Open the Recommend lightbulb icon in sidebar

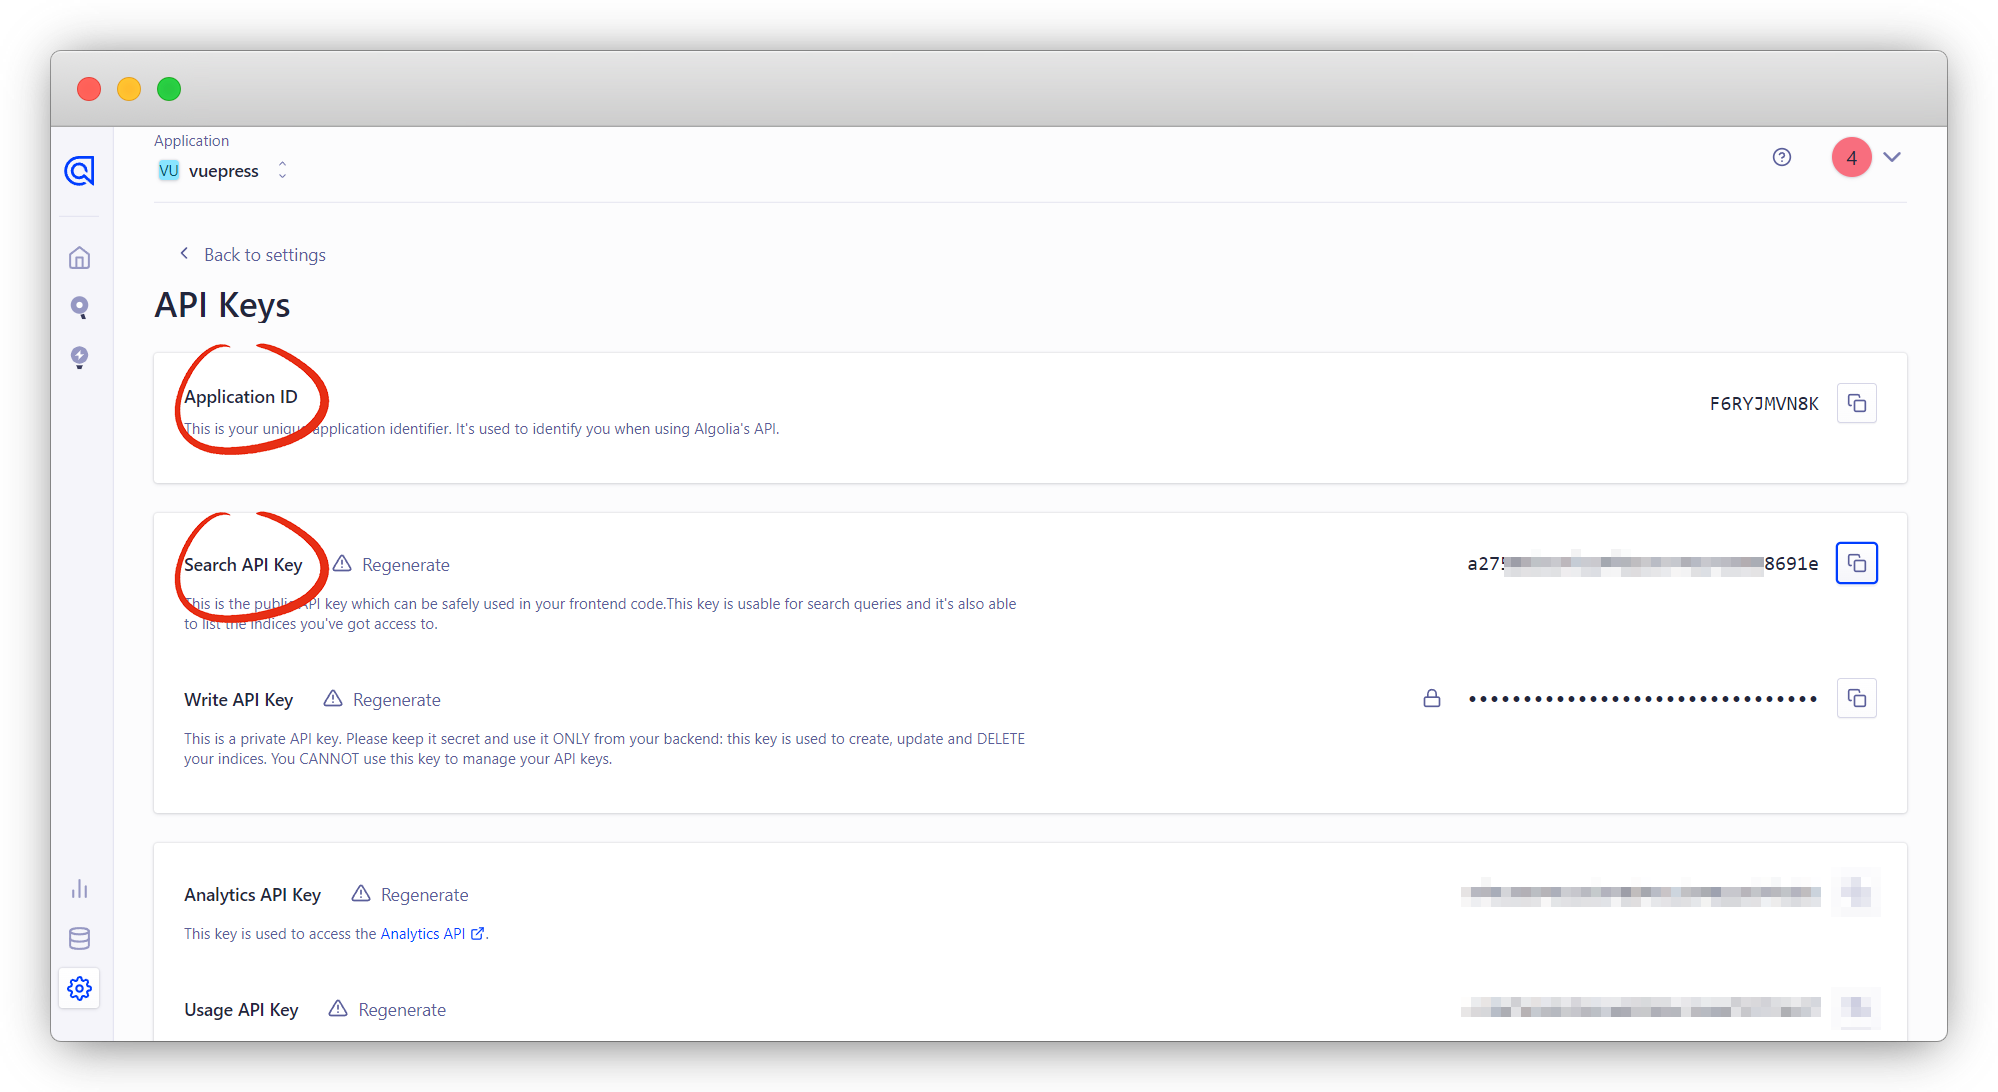point(79,357)
